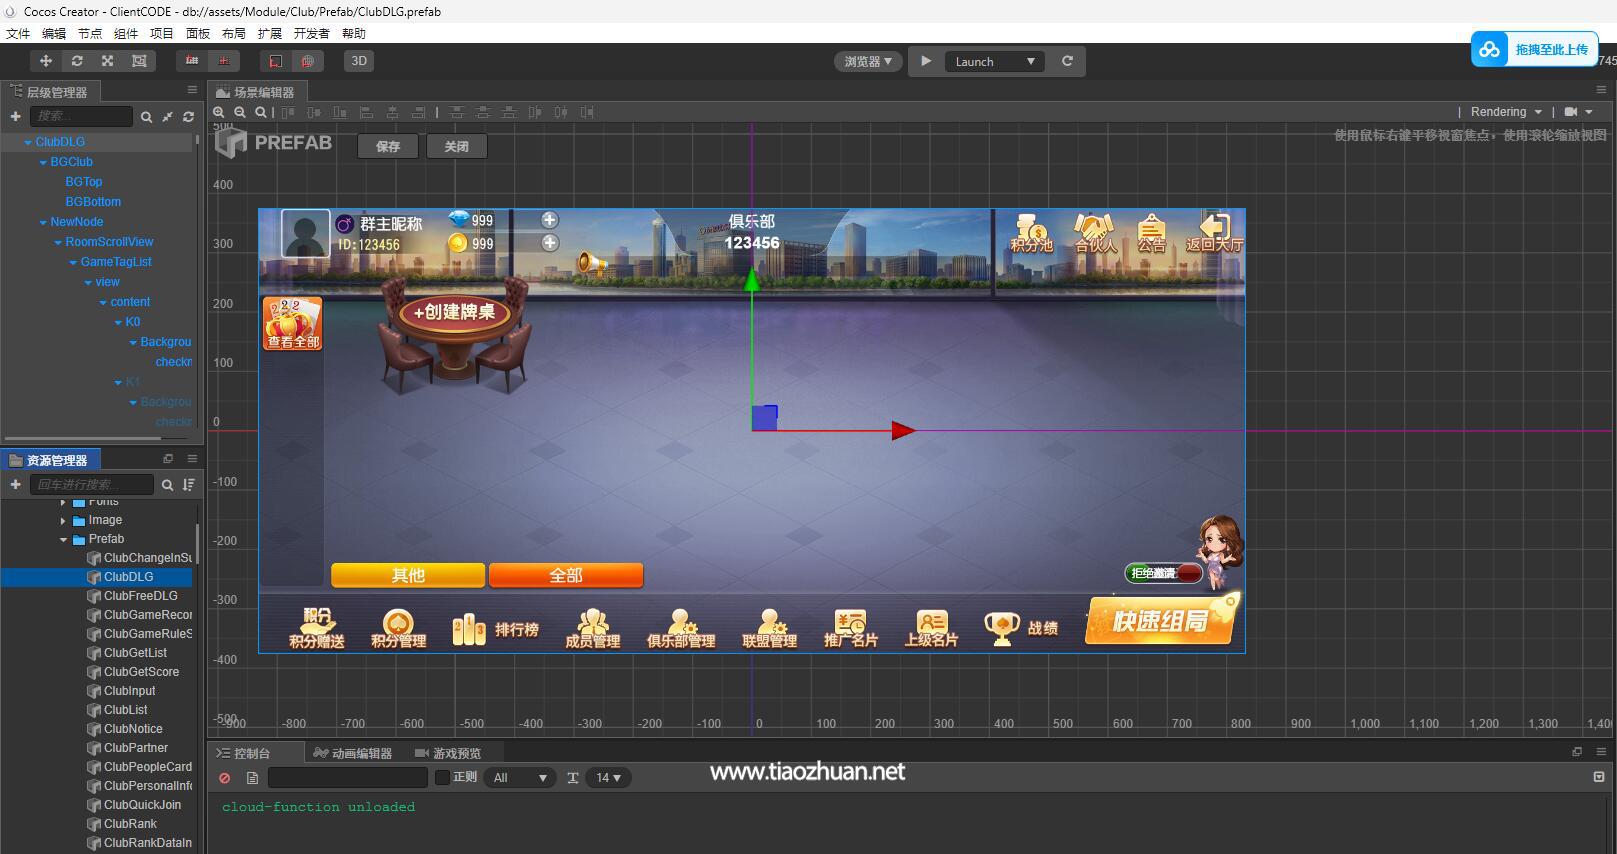Toggle the 拒绝邀请 switch in the scene
The image size is (1617, 854).
coord(1164,573)
